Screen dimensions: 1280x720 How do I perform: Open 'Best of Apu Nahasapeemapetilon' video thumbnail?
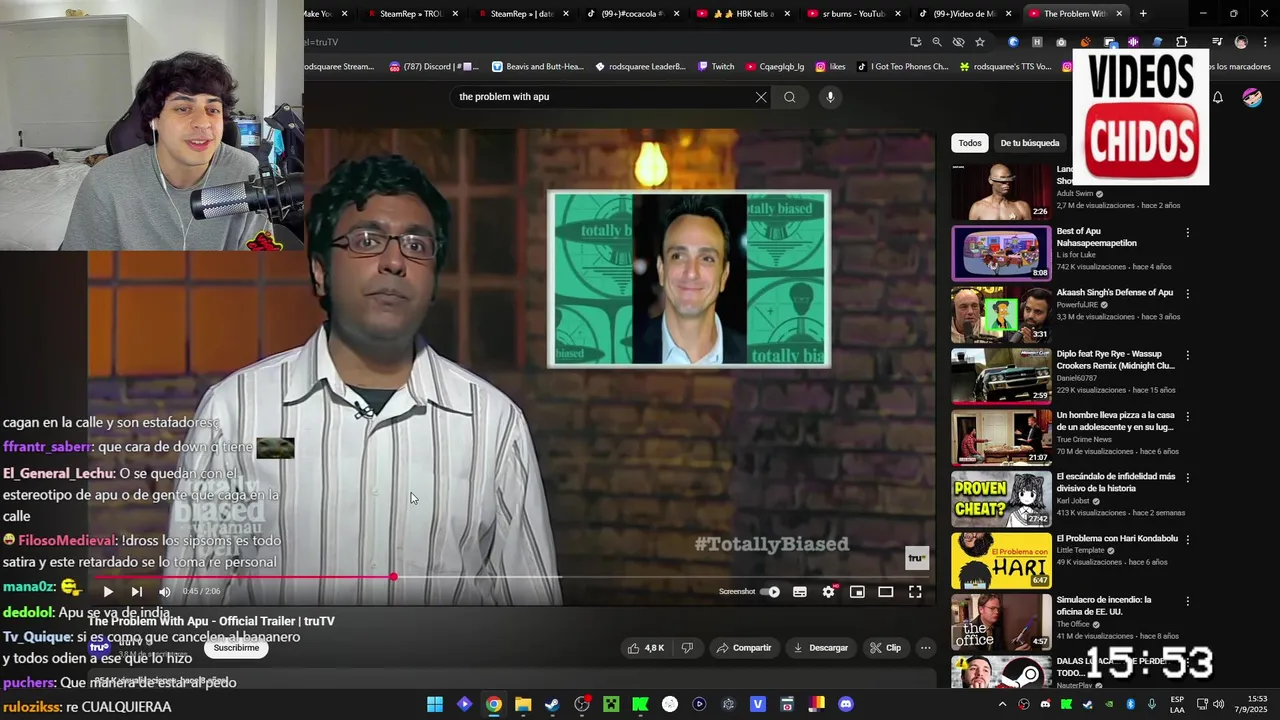tap(1001, 253)
